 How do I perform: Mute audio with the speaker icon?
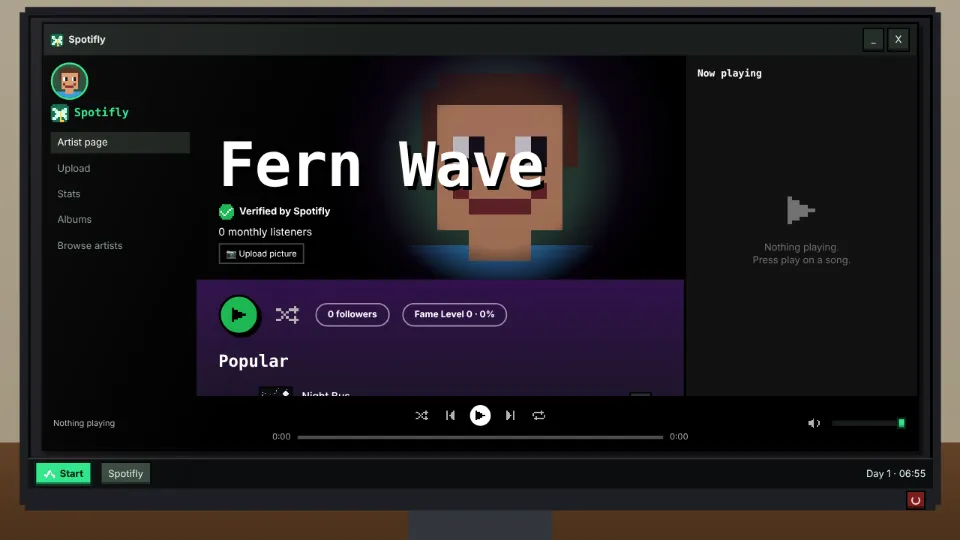tap(814, 423)
